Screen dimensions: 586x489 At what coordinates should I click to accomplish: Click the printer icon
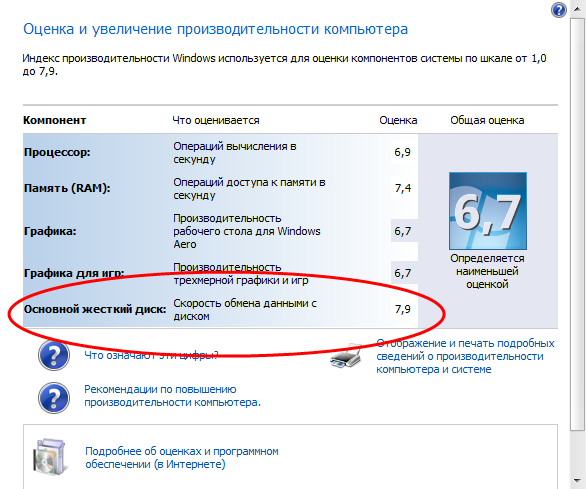coord(346,356)
